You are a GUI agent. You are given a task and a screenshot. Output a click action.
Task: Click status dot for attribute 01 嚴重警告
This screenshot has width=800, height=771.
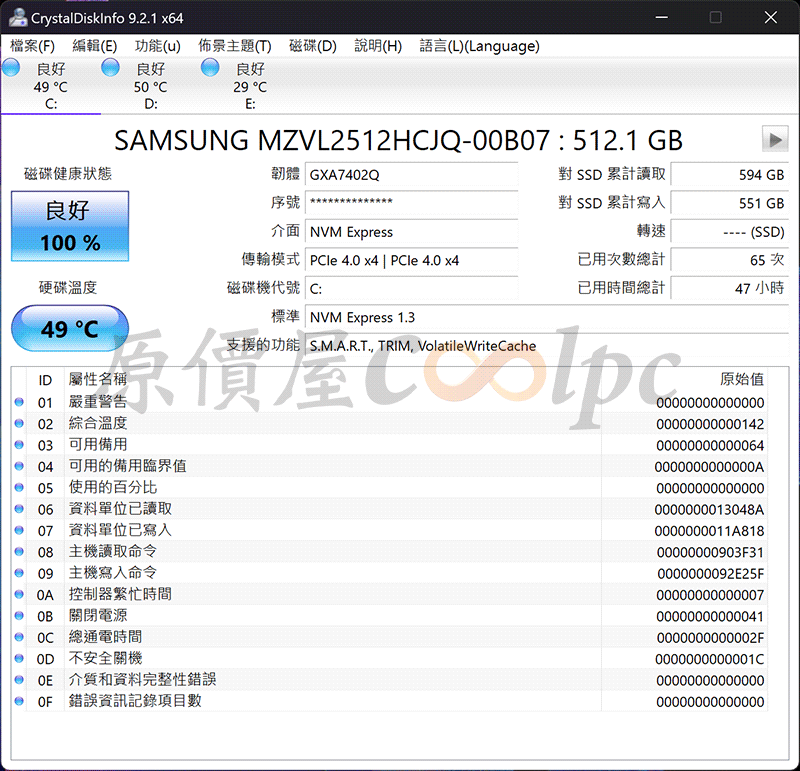(19, 402)
